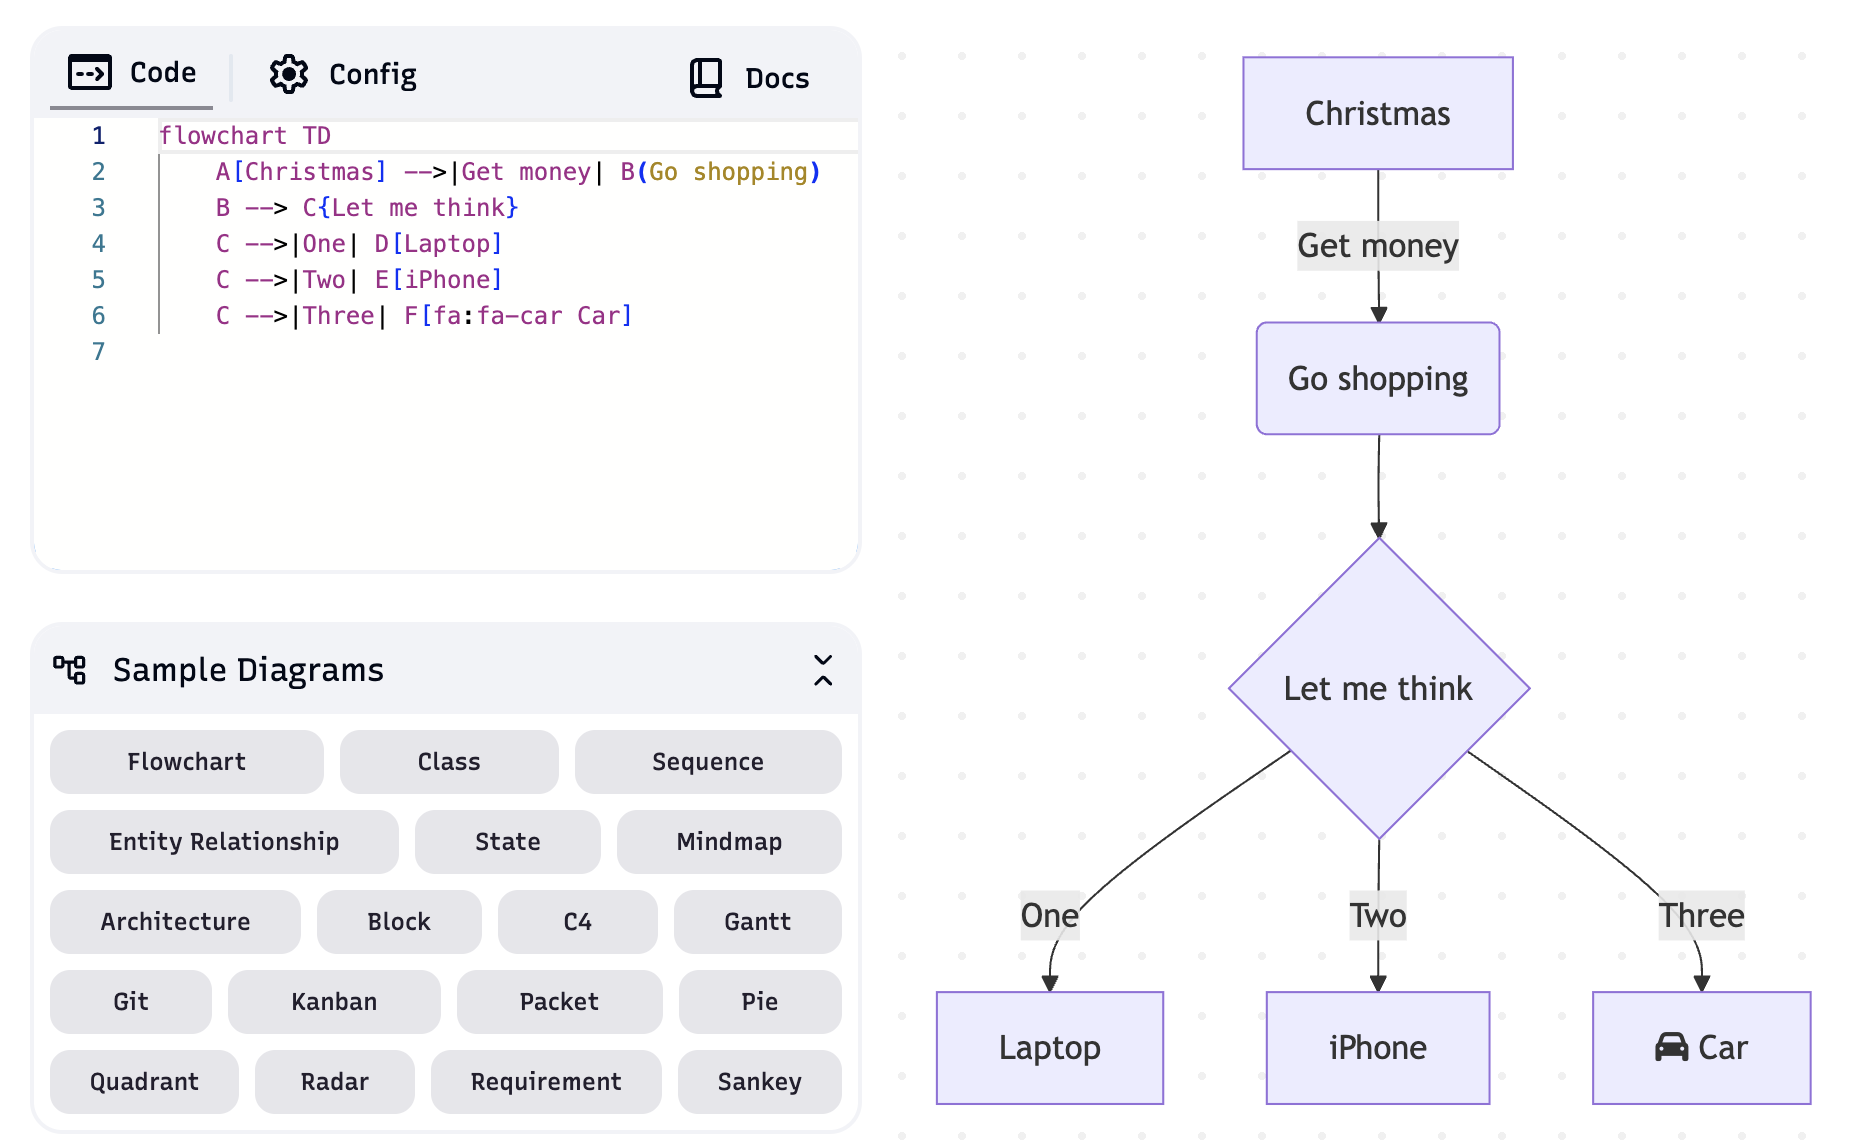Image resolution: width=1856 pixels, height=1144 pixels.
Task: Click the 'Two' edge label
Action: pos(1378,915)
